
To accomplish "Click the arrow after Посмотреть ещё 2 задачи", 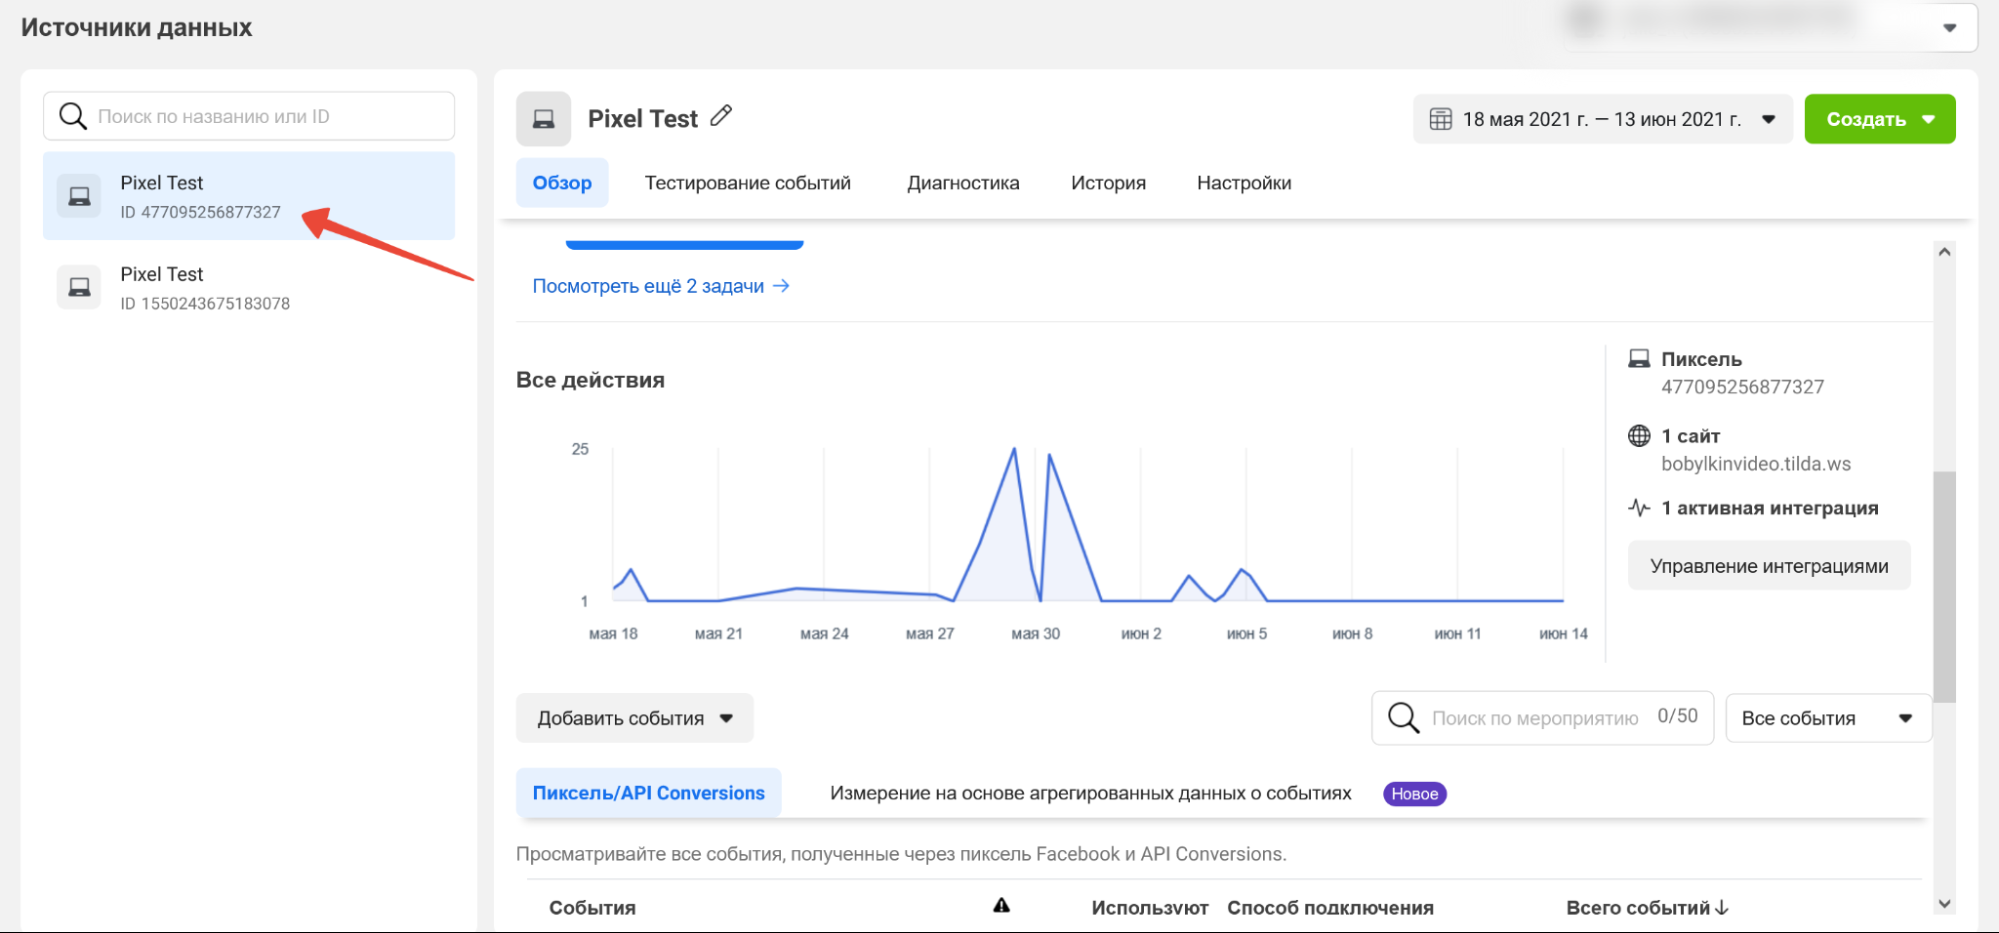I will [x=781, y=286].
